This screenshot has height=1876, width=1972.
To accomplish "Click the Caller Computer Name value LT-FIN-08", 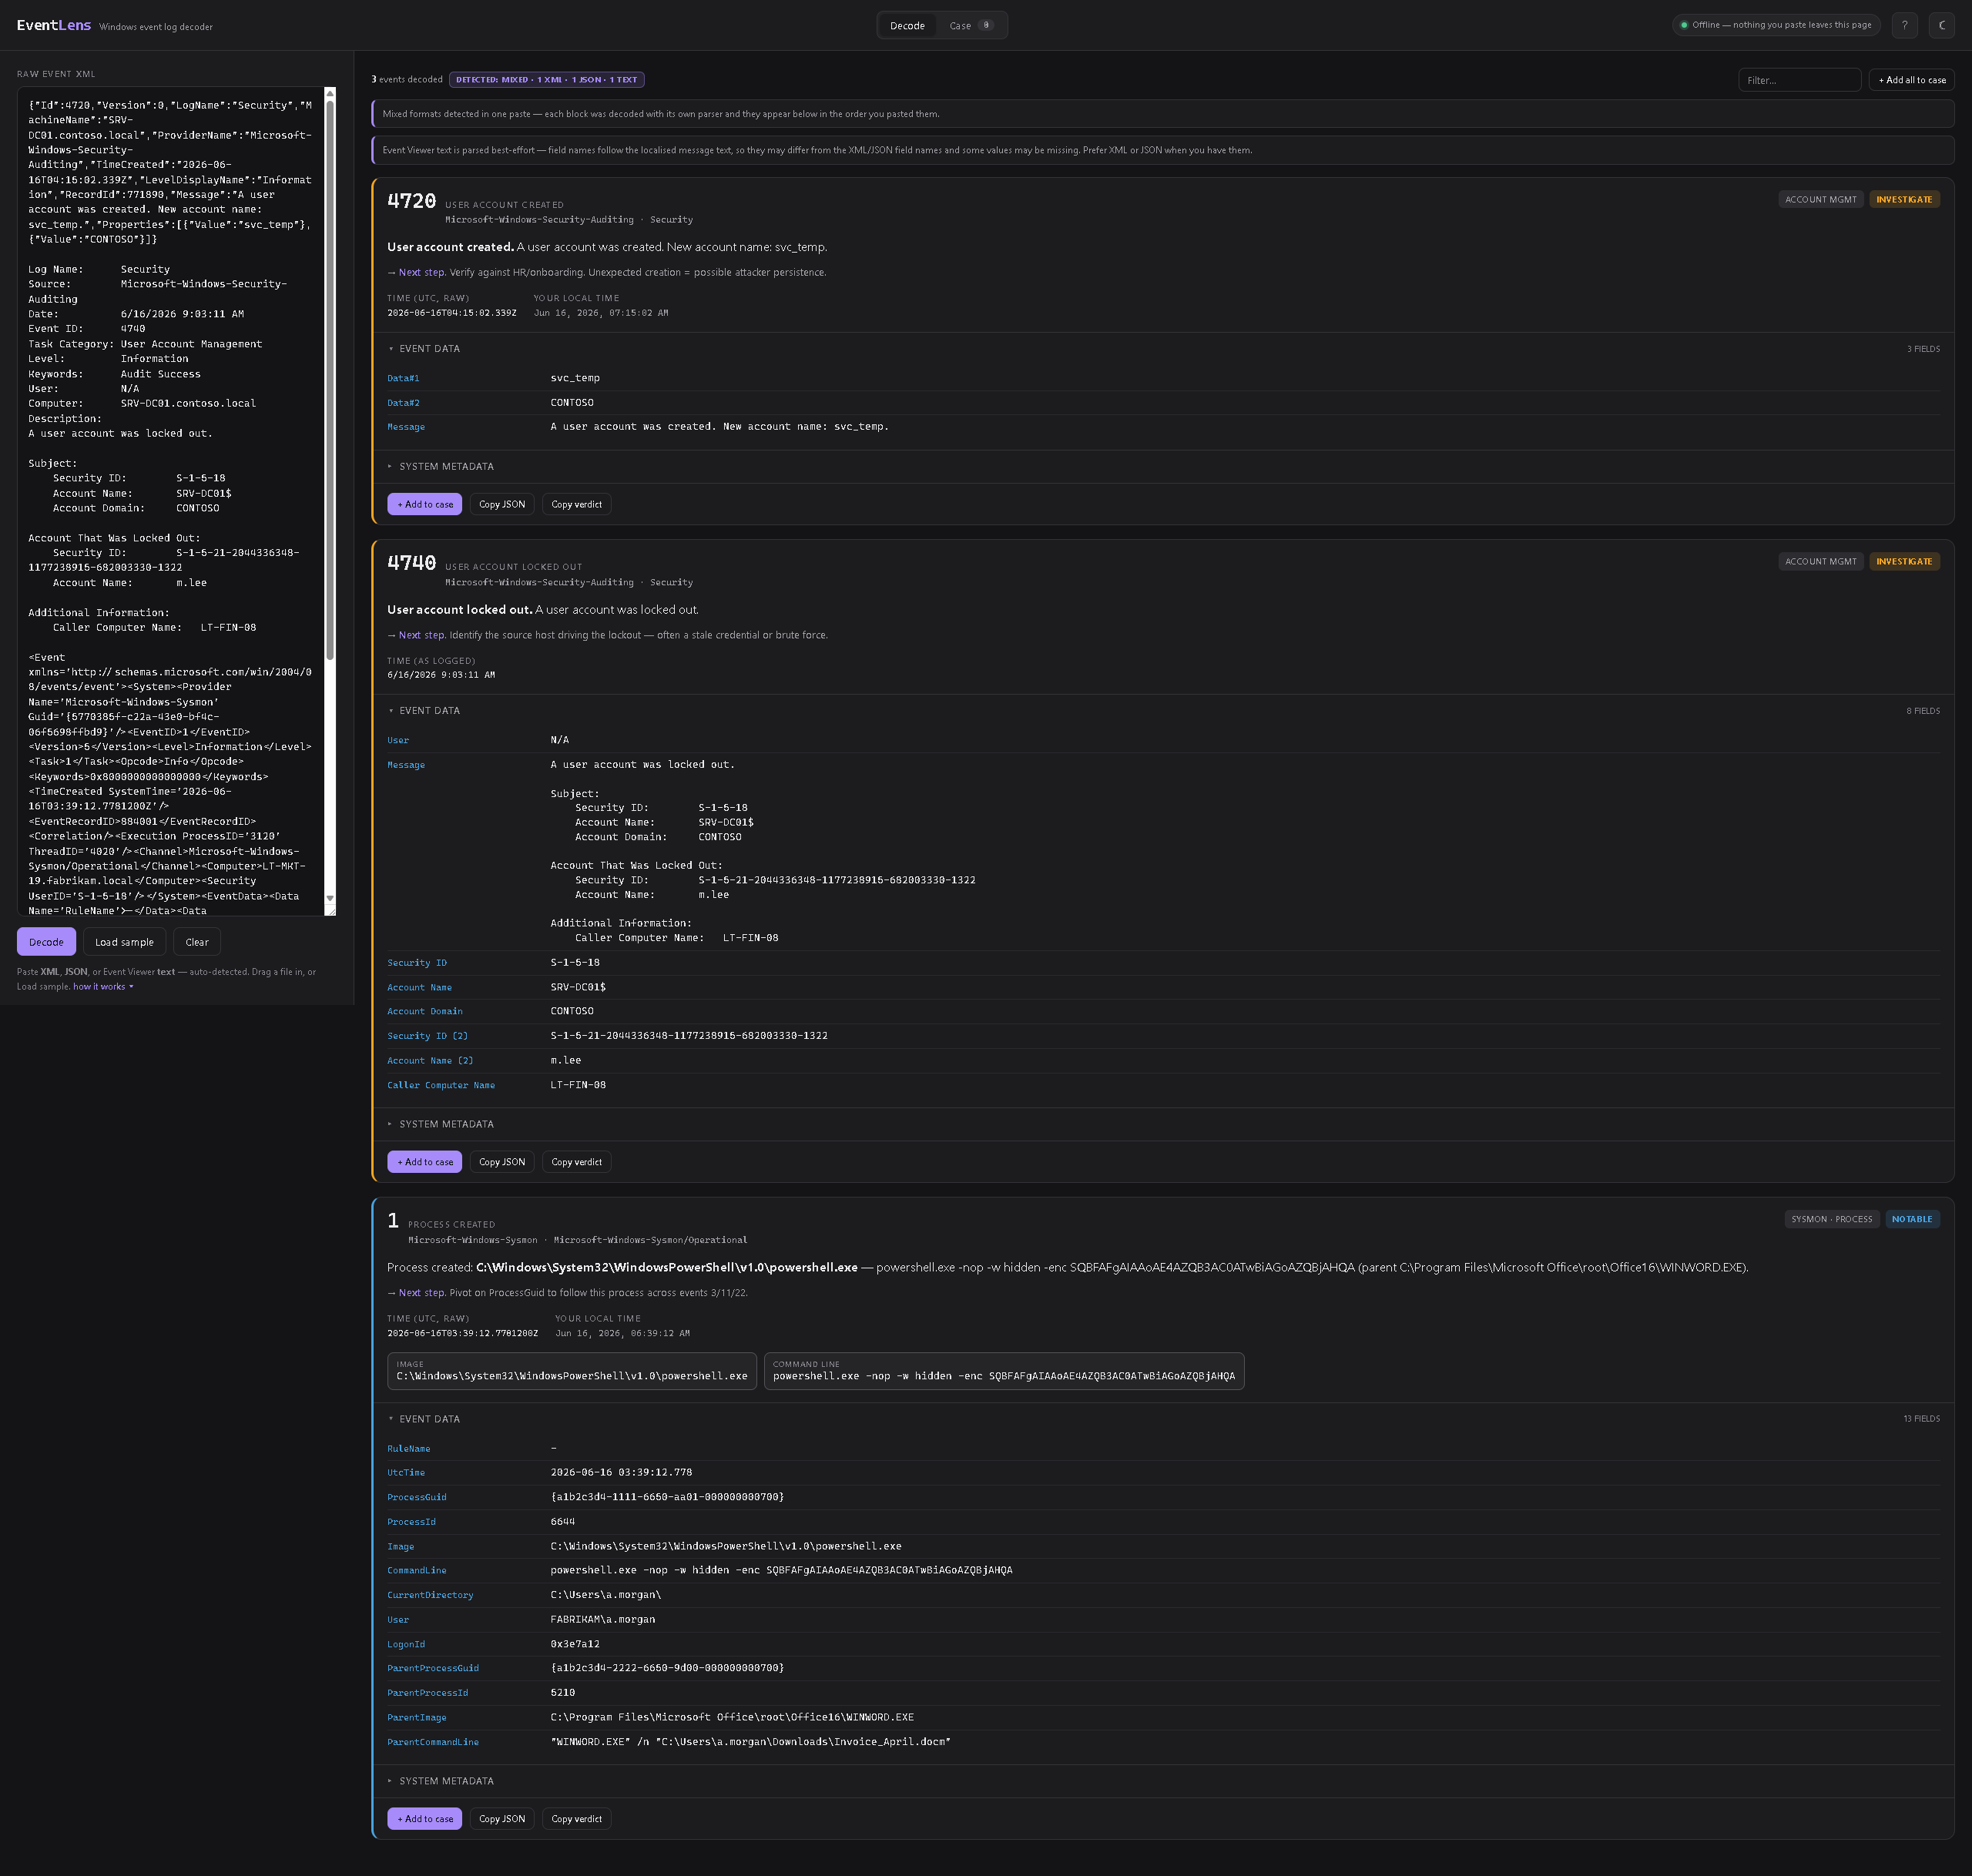I will [x=578, y=1085].
